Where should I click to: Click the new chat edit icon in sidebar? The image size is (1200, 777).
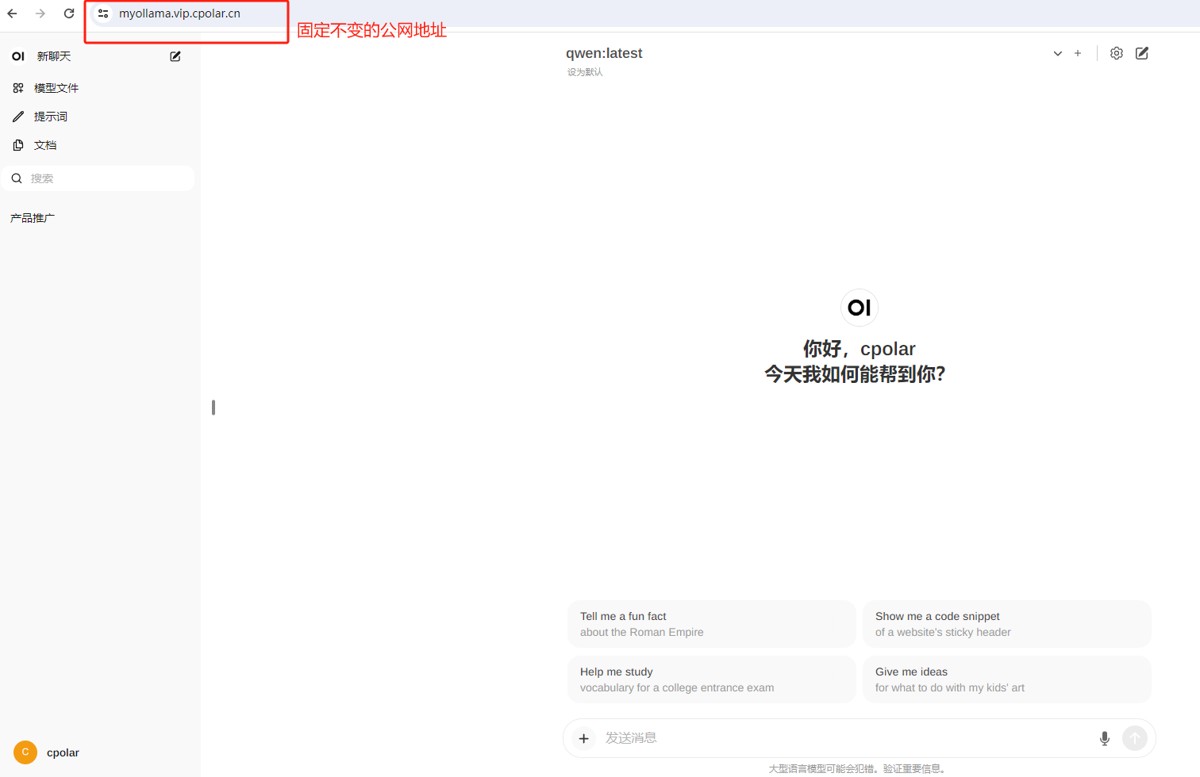coord(176,56)
